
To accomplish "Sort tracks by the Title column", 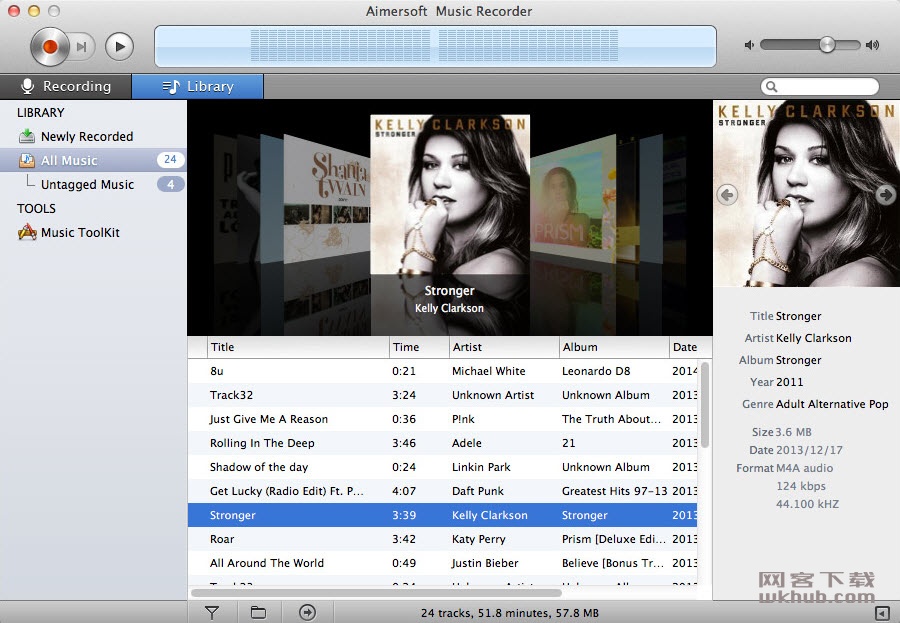I will (x=298, y=347).
